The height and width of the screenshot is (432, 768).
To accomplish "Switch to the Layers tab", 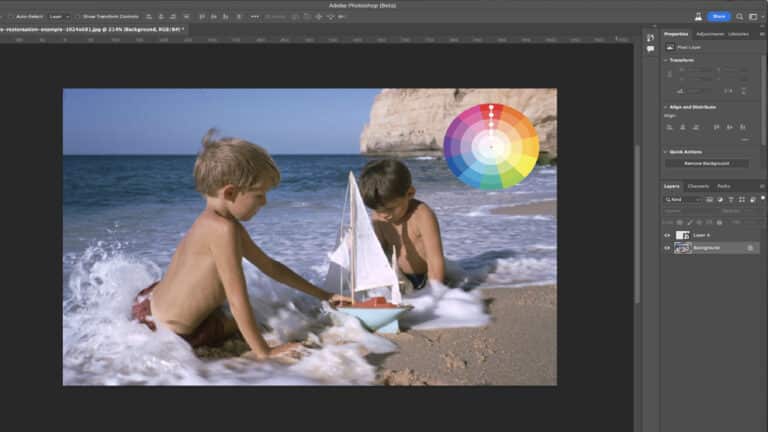I will [672, 187].
